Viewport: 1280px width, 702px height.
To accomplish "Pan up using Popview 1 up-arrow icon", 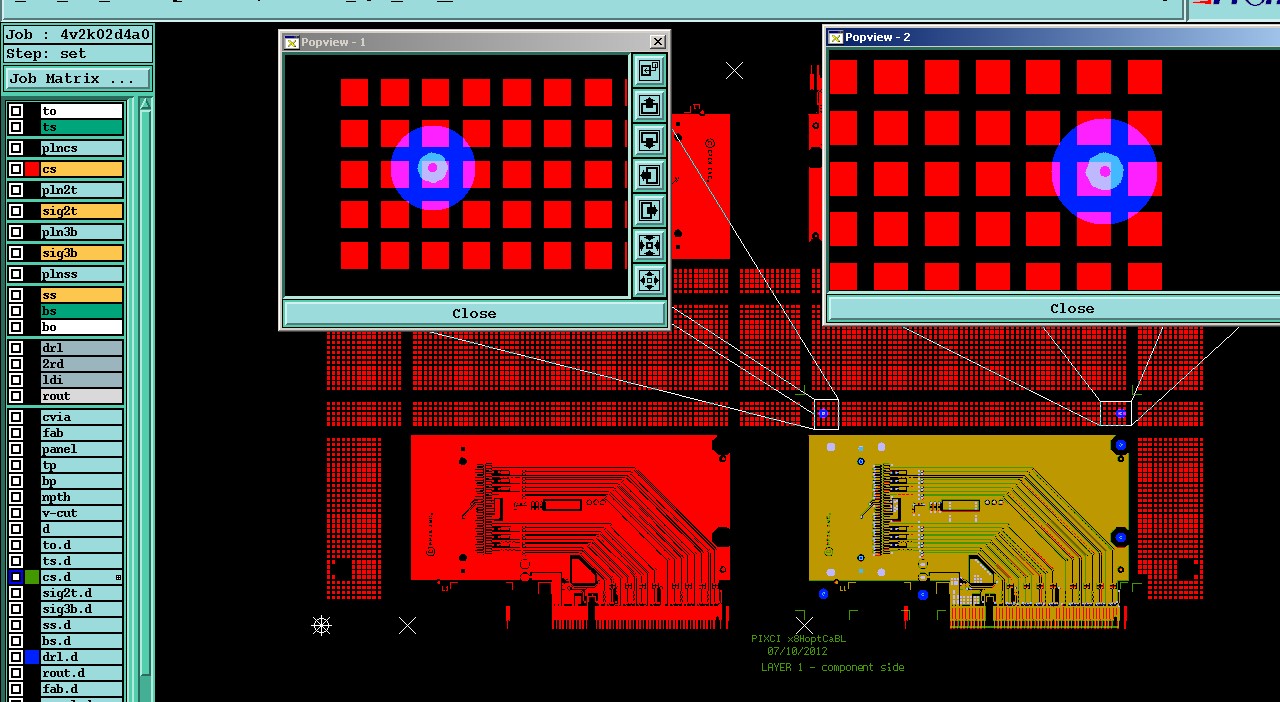I will click(650, 105).
